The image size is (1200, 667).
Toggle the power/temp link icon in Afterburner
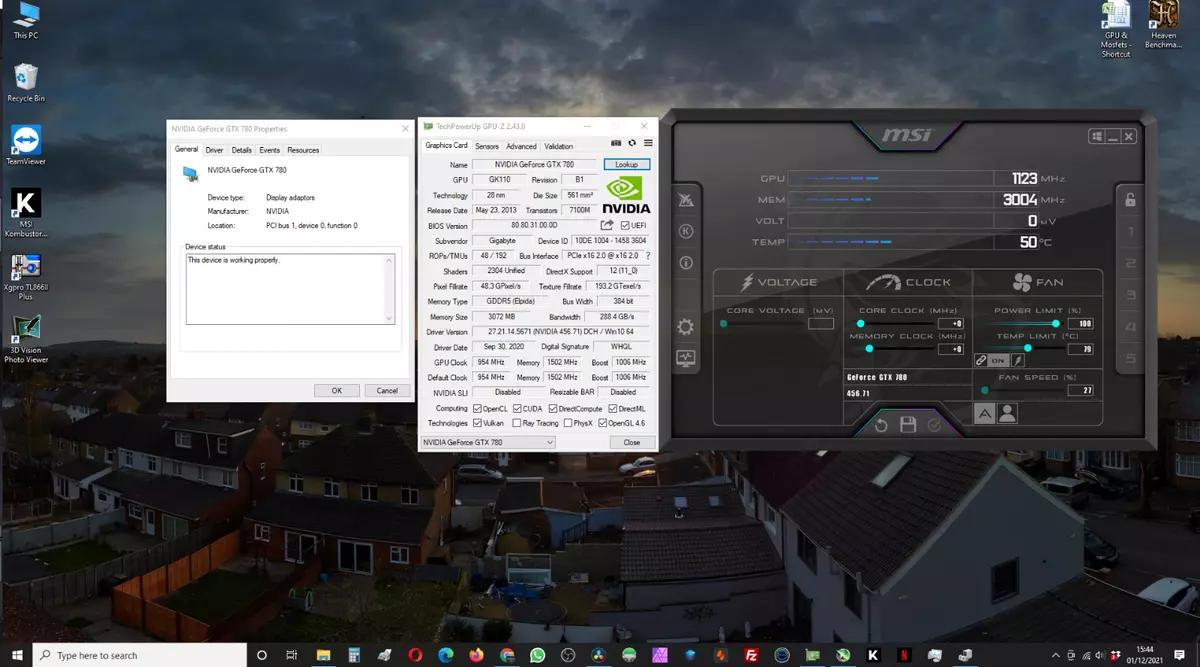pyautogui.click(x=981, y=360)
